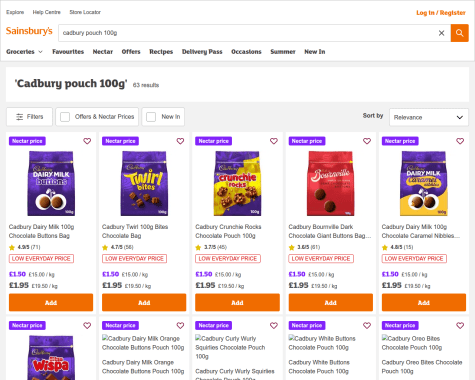The height and width of the screenshot is (380, 475).
Task: Clear the search field with the X icon
Action: (441, 33)
